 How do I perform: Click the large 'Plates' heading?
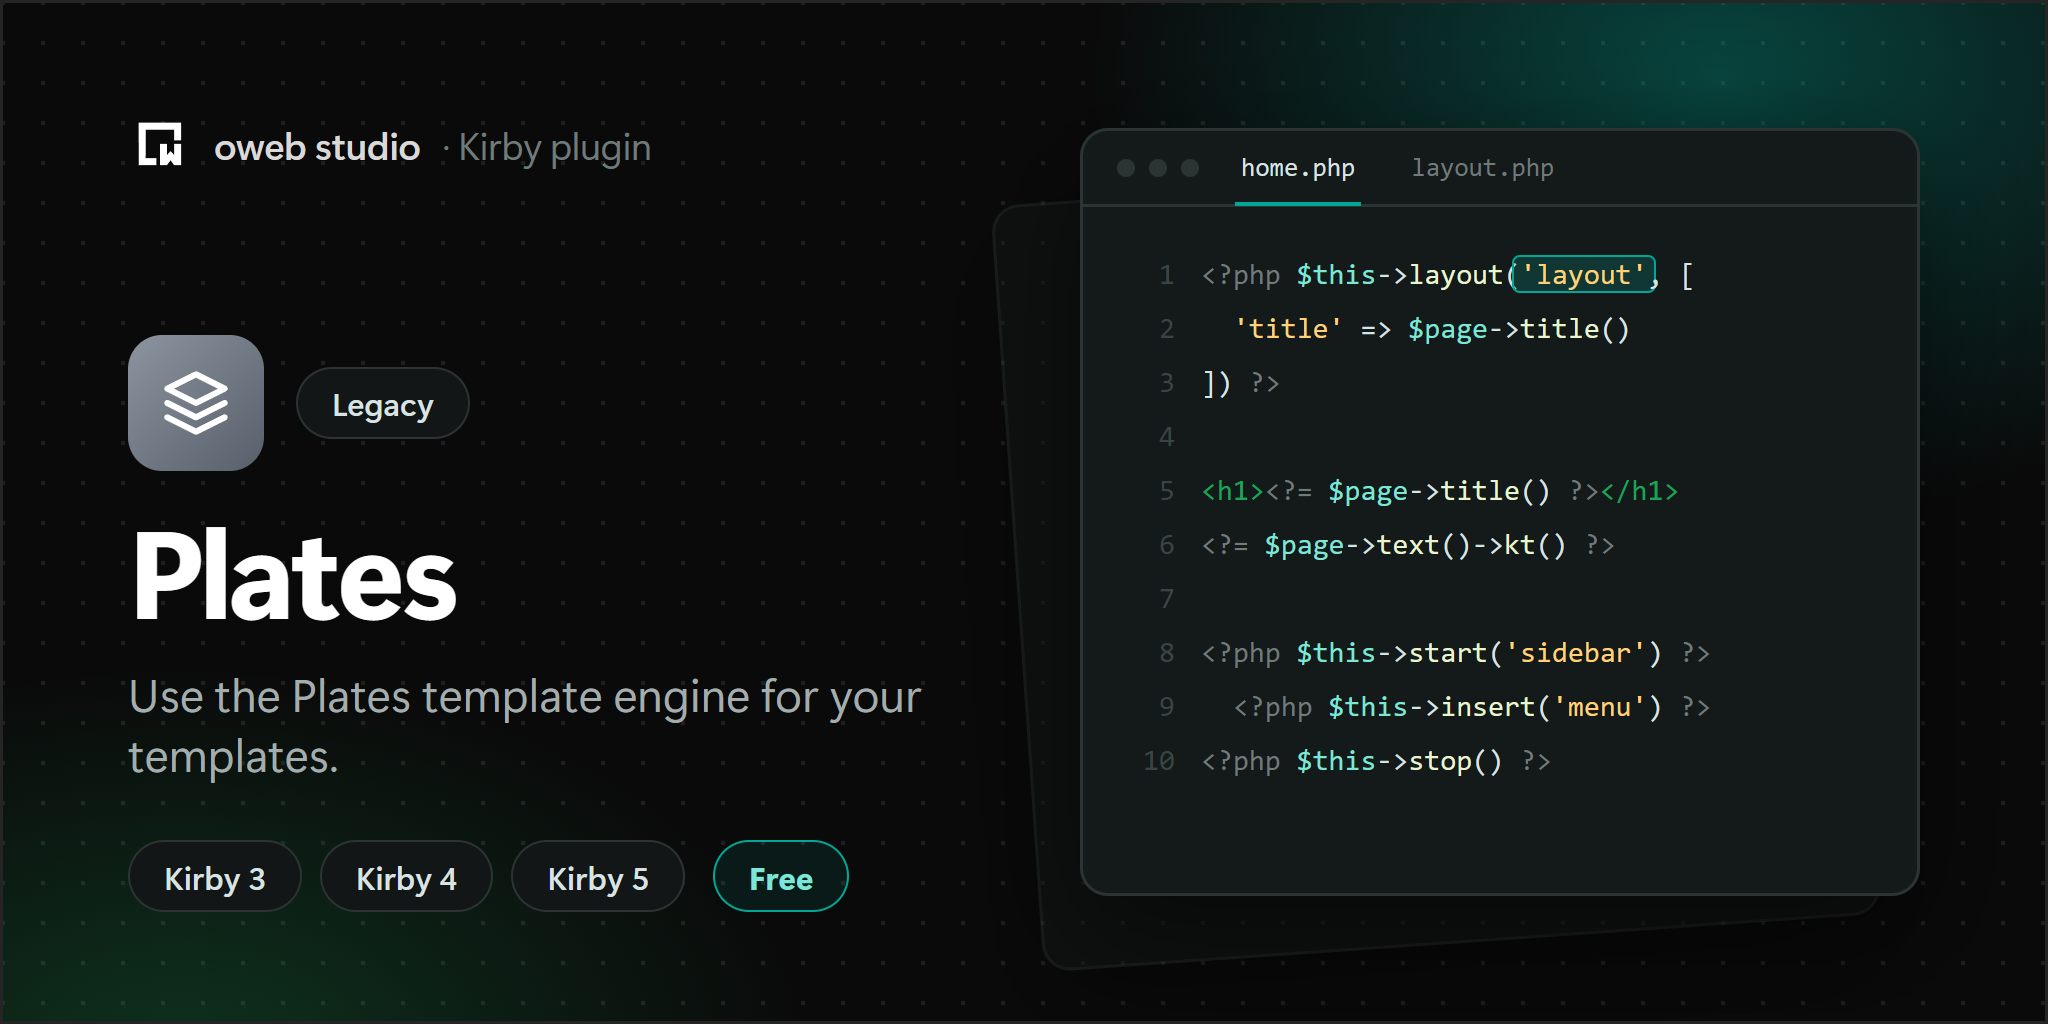(x=294, y=576)
